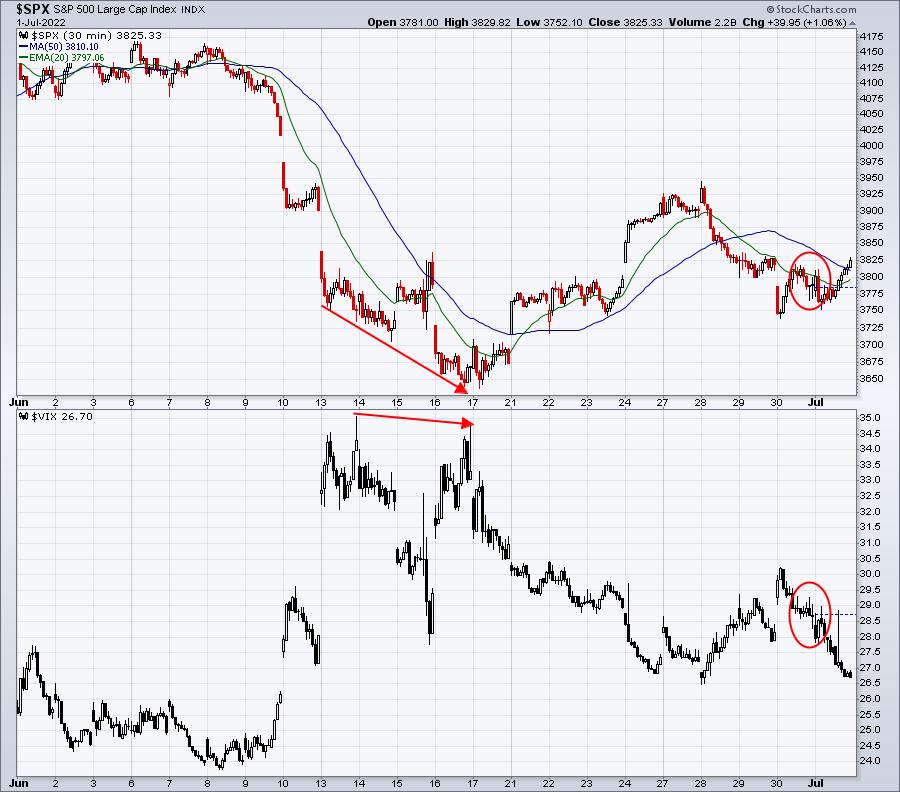Click the 35.0 level on the VIX axis
The height and width of the screenshot is (792, 900).
click(872, 417)
